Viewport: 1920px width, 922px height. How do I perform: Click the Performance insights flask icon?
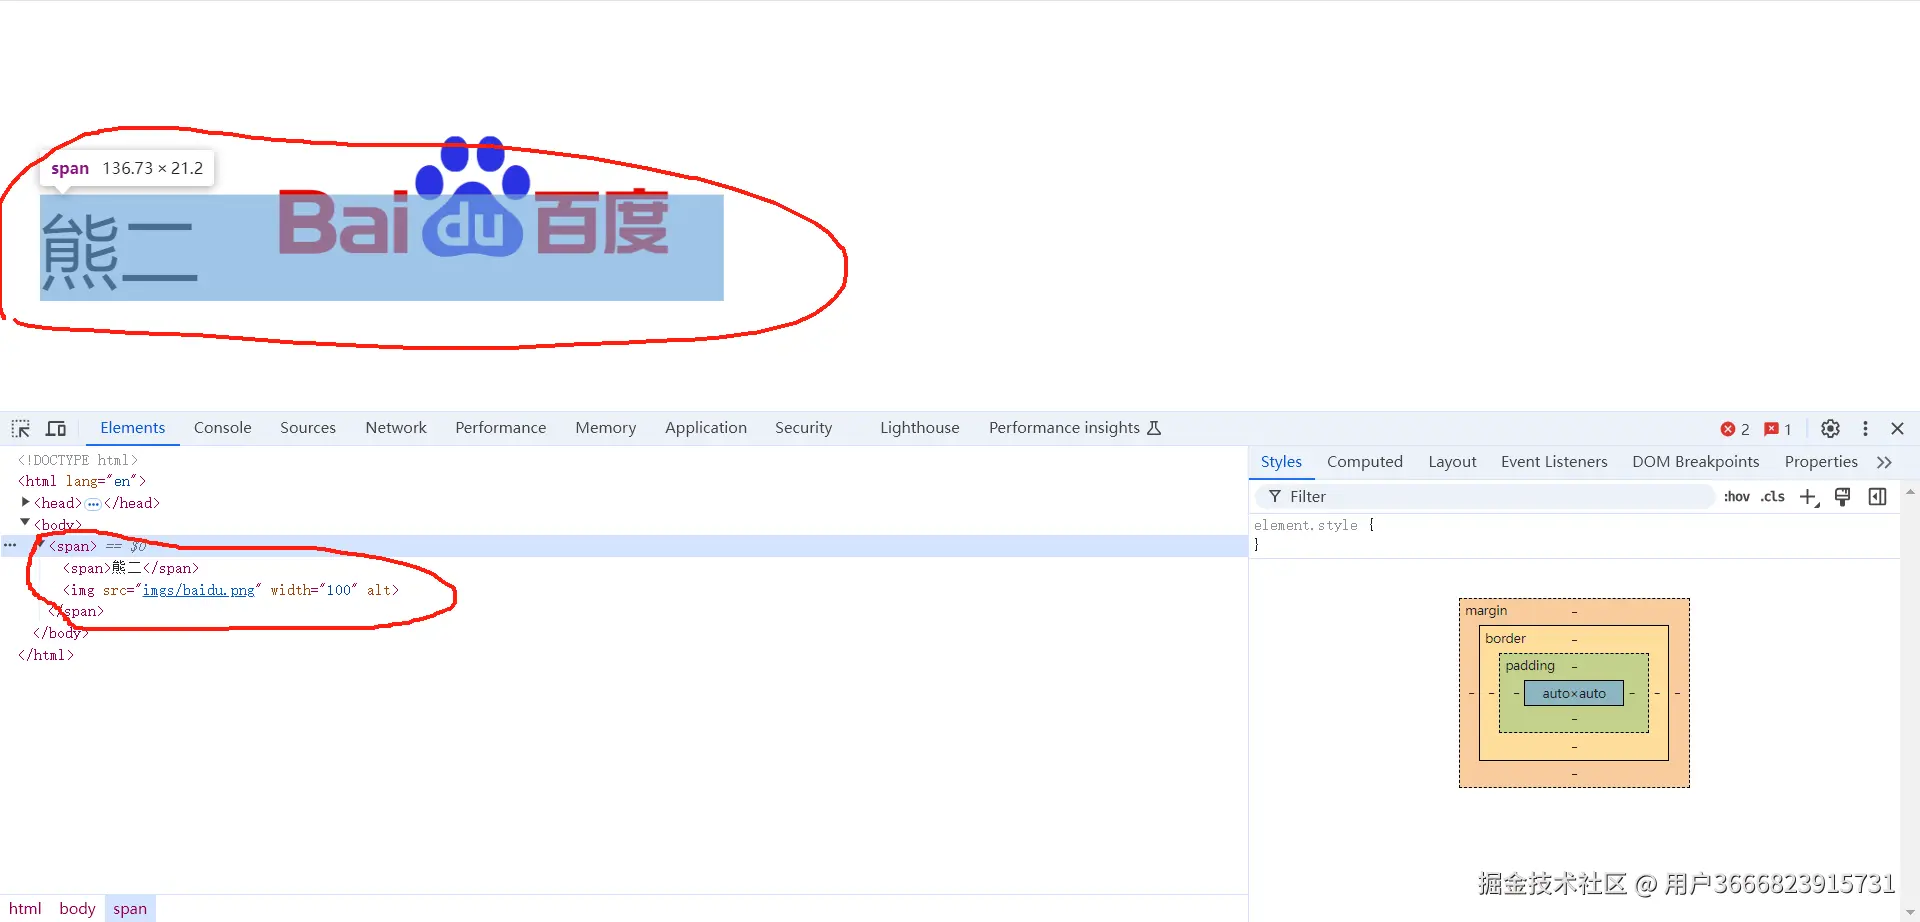(x=1154, y=428)
